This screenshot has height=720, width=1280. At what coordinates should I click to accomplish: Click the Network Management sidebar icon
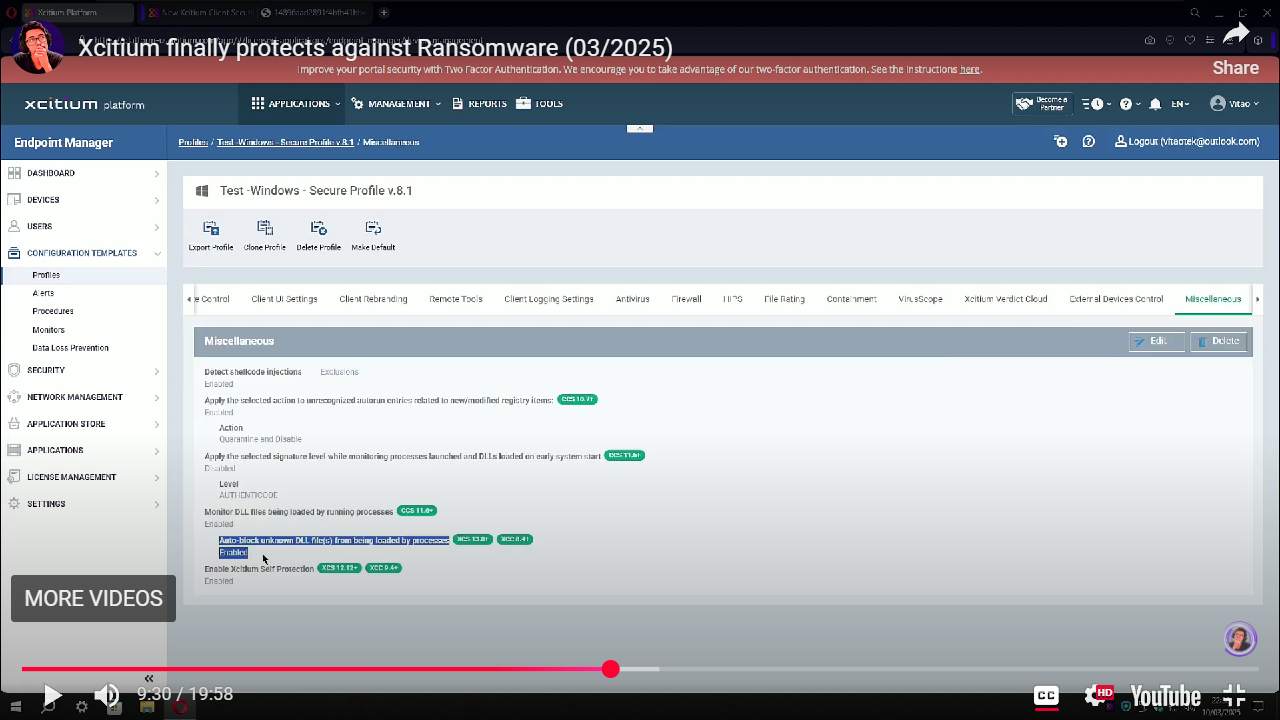[x=14, y=397]
